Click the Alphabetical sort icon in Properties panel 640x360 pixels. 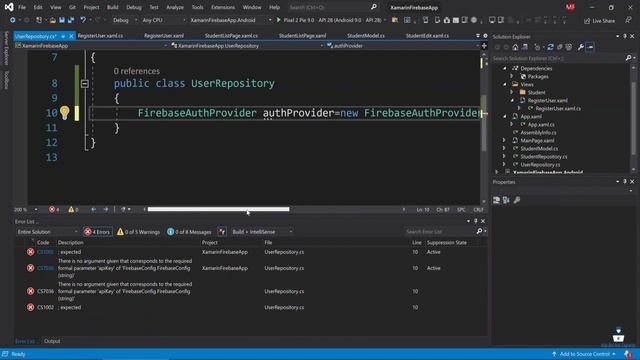pyautogui.click(x=506, y=200)
